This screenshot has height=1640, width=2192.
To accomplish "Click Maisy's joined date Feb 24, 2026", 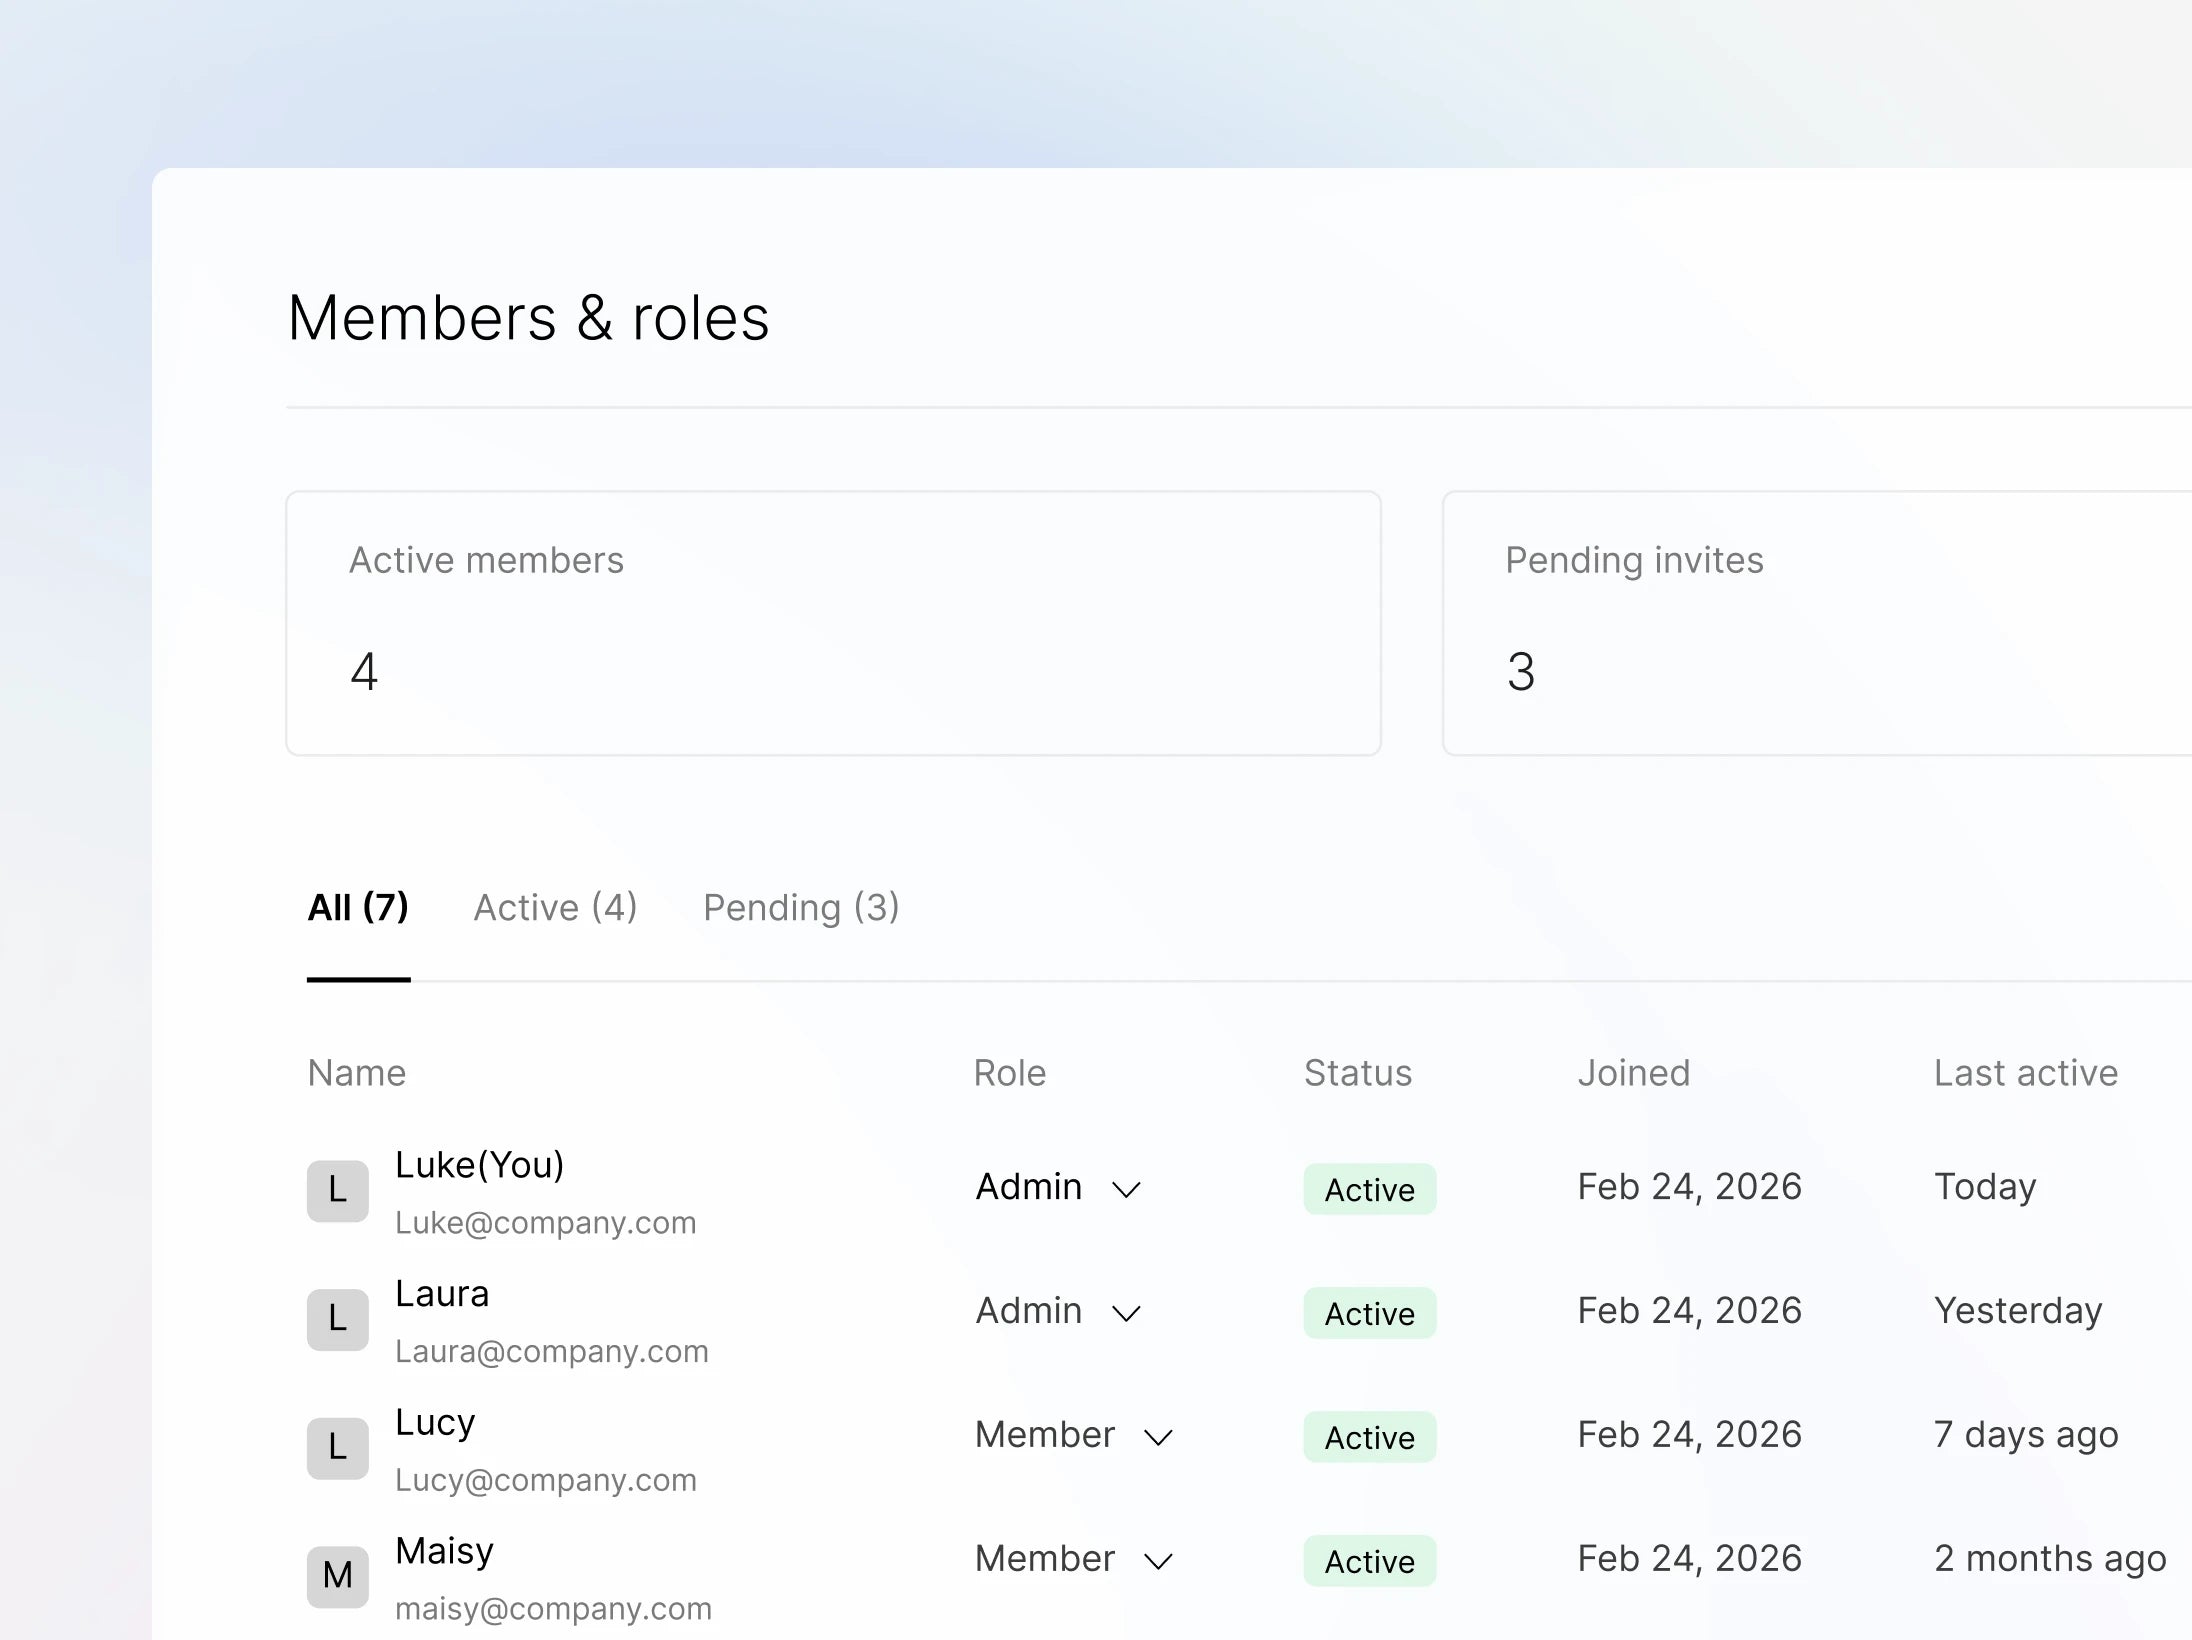I will pos(1690,1559).
